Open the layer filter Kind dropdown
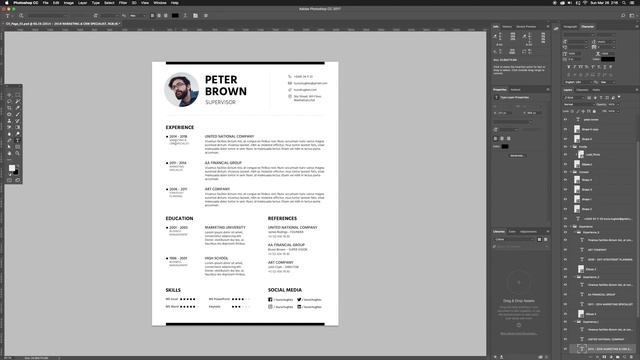 tap(573, 98)
